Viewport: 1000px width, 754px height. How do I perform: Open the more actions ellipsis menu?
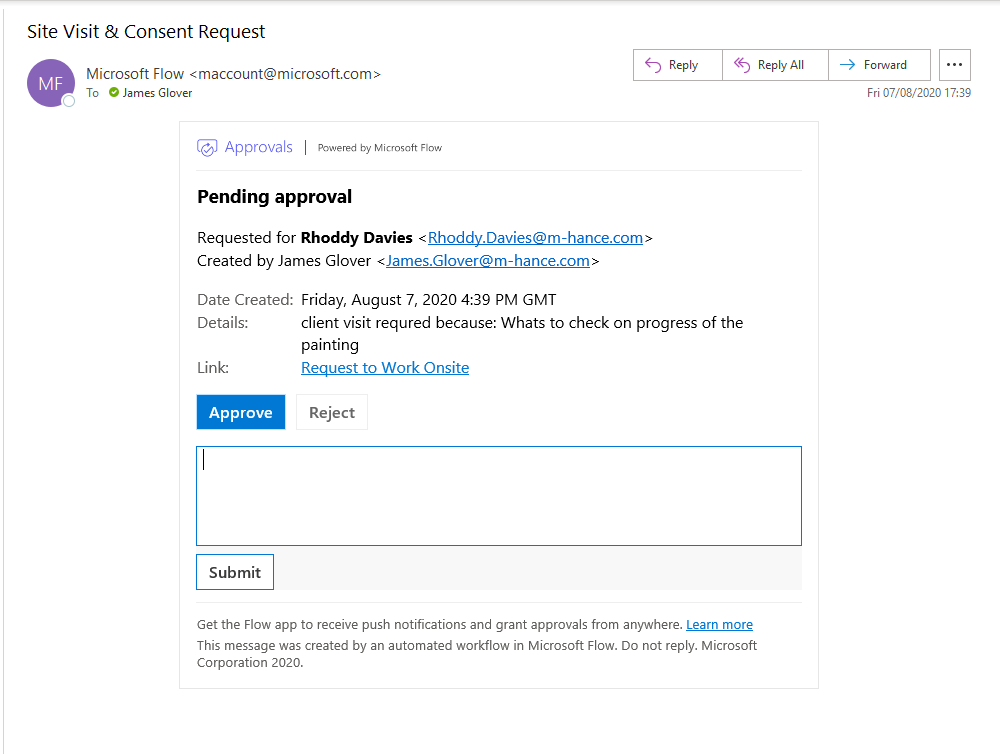[x=955, y=65]
